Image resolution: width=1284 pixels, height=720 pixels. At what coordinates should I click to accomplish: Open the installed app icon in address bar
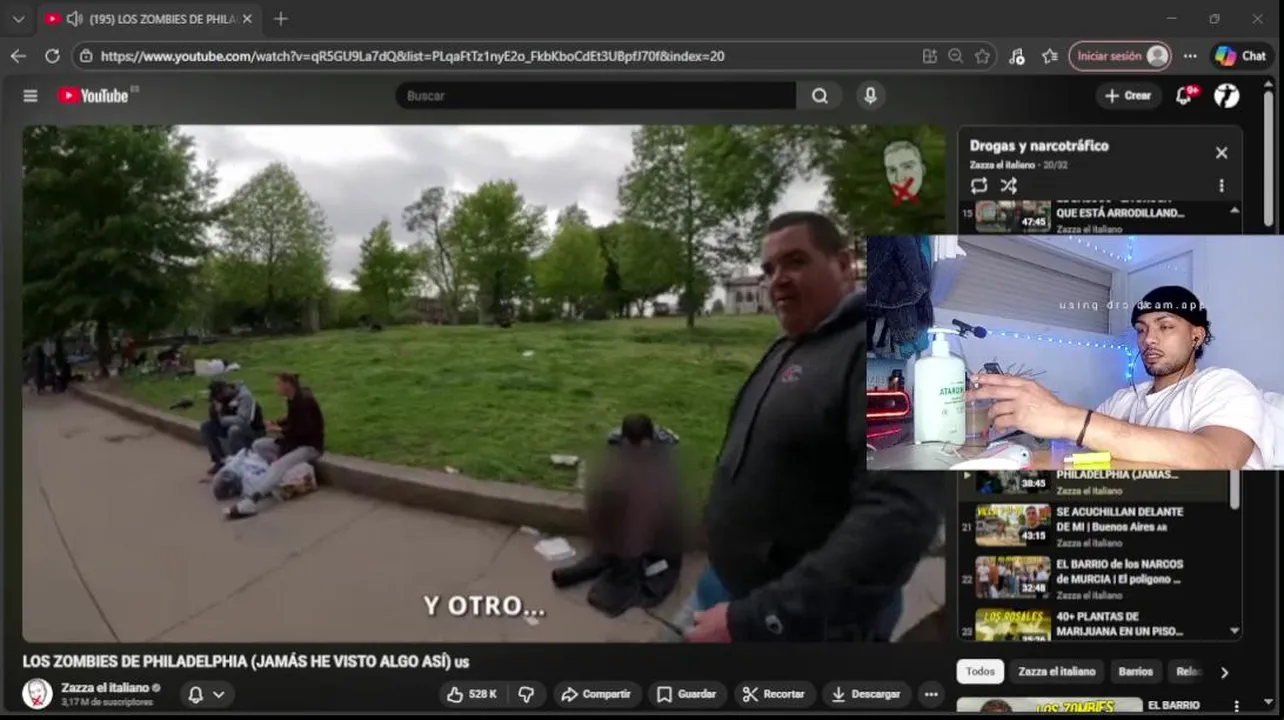(930, 56)
